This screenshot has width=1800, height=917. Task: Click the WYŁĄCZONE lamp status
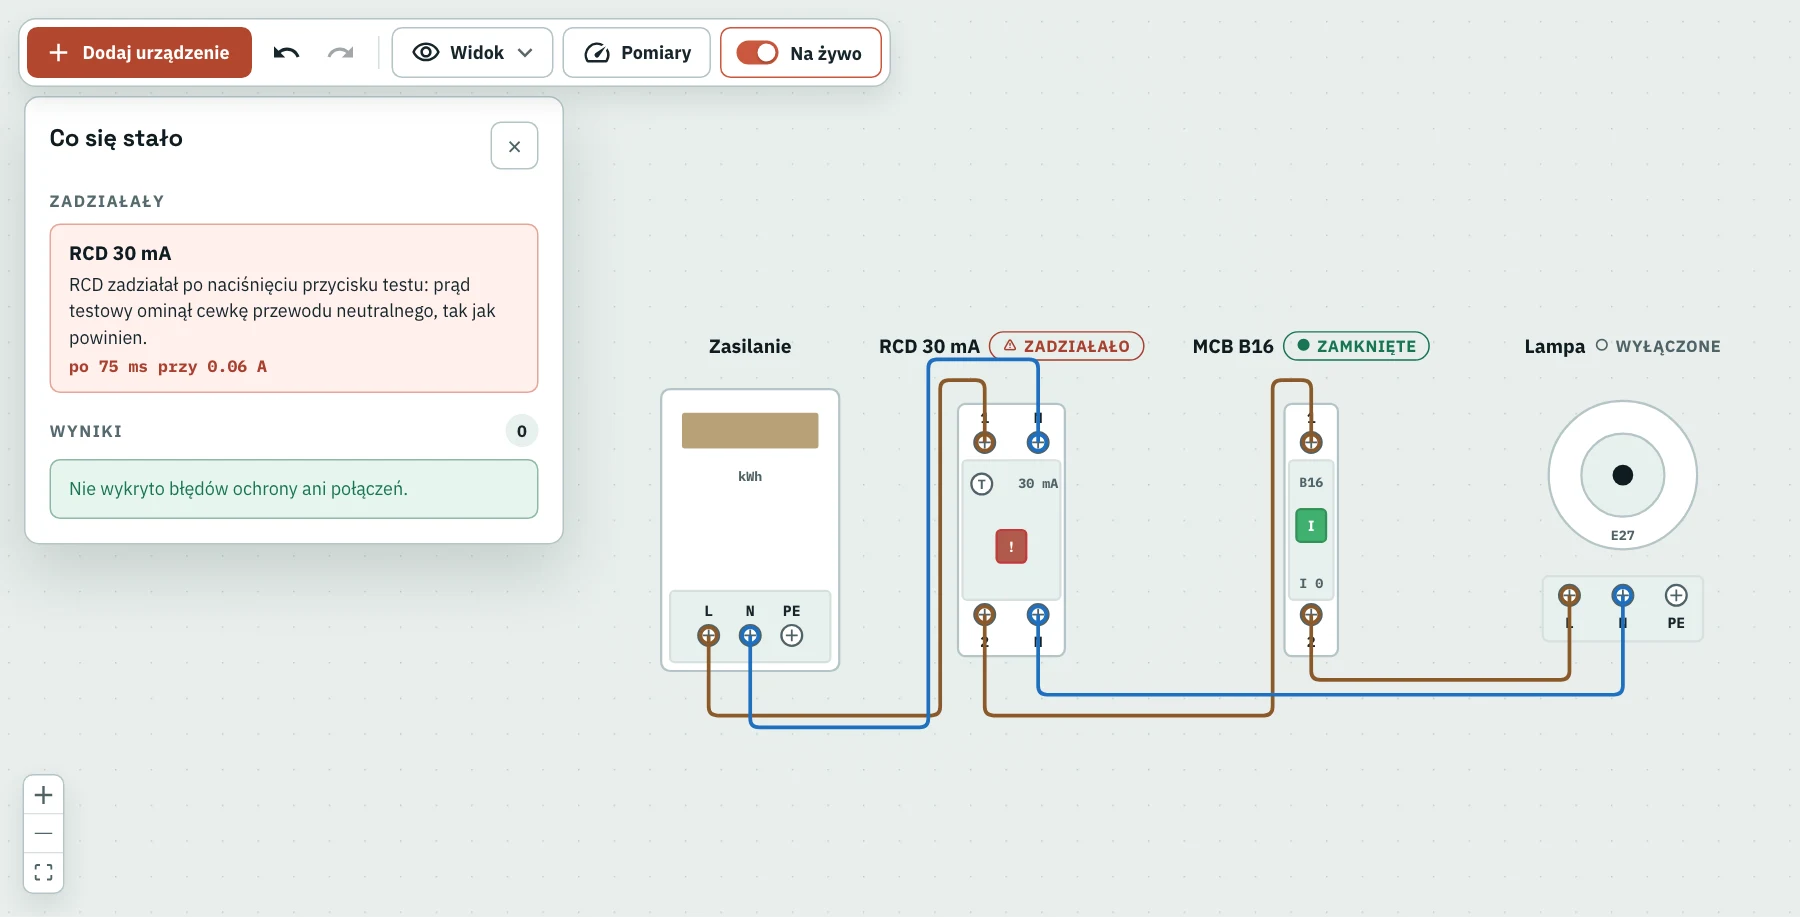click(x=1658, y=346)
